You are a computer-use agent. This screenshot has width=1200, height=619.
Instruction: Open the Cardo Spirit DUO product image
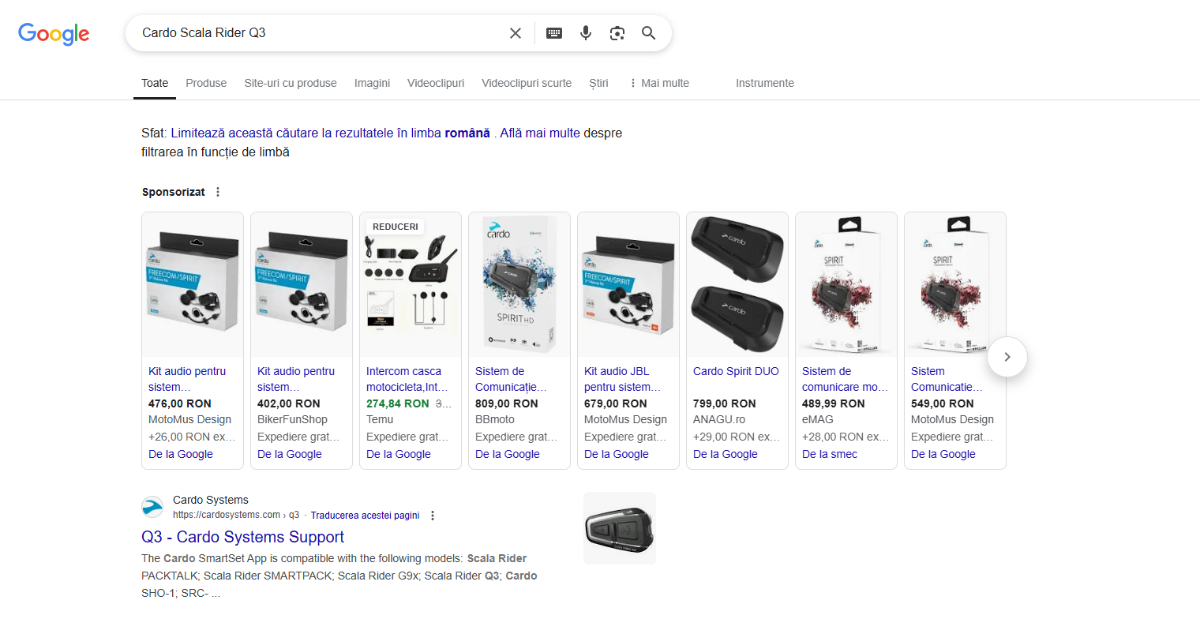737,285
